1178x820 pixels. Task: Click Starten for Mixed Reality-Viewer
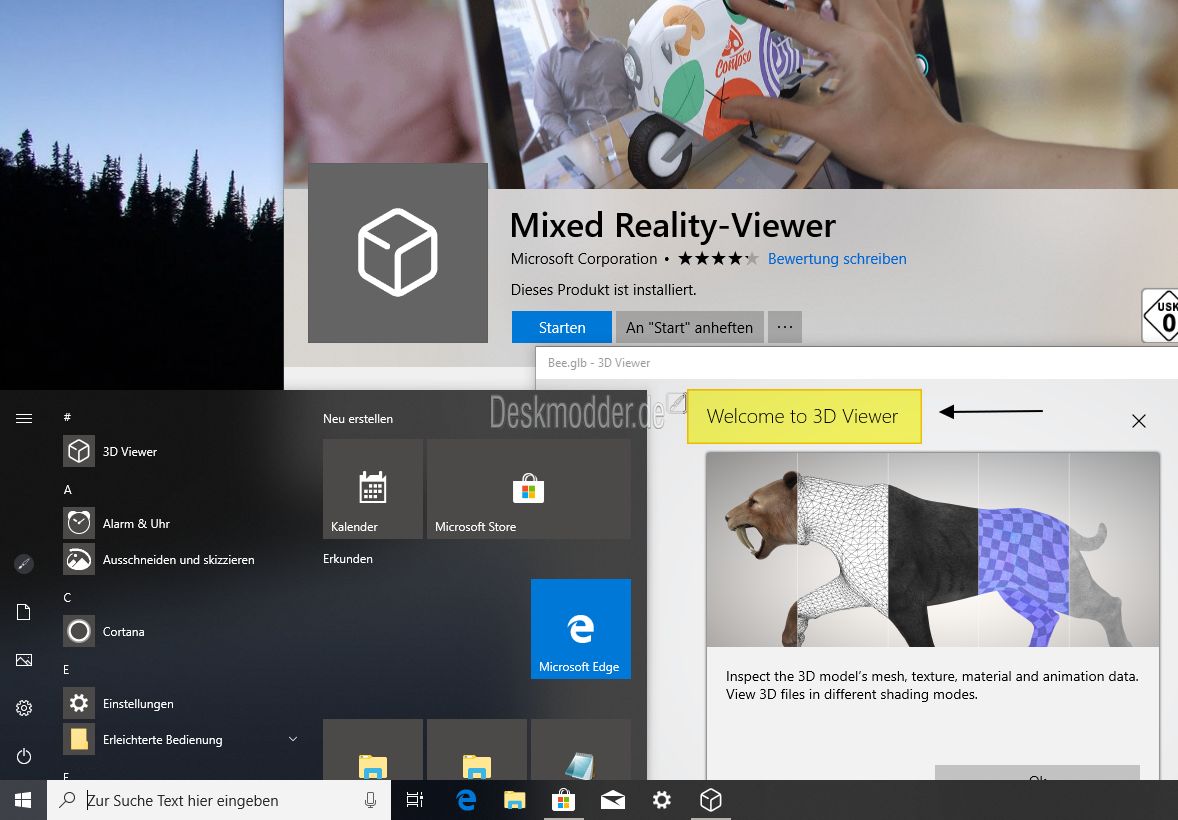562,327
